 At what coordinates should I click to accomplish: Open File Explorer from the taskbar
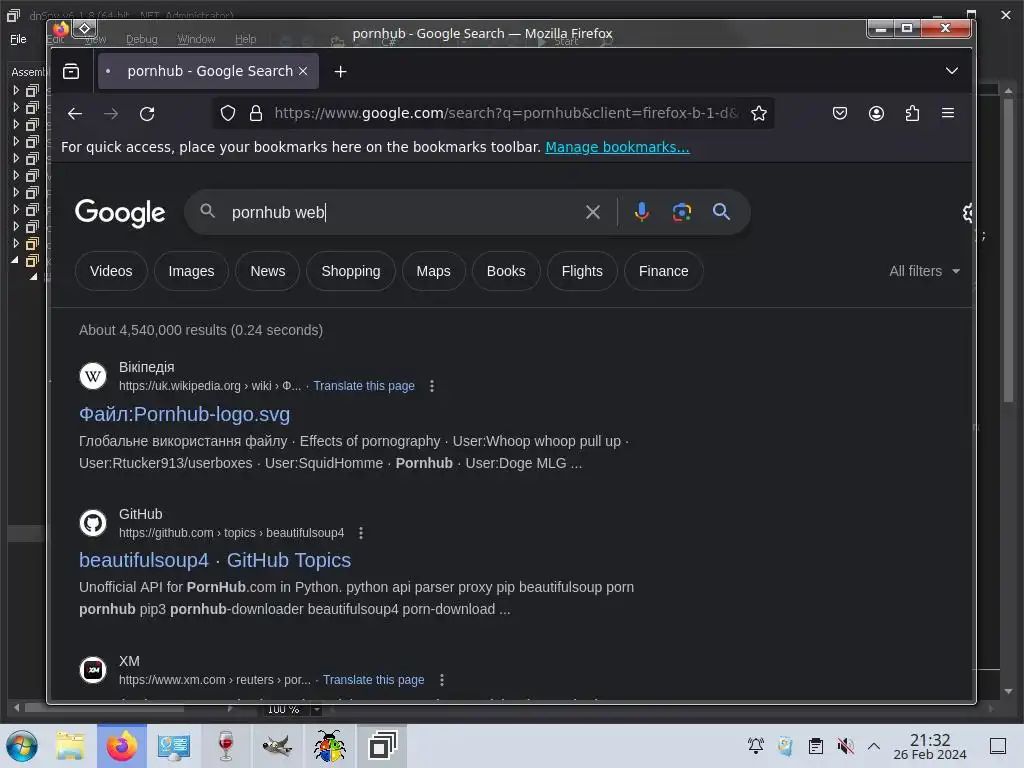(70, 746)
